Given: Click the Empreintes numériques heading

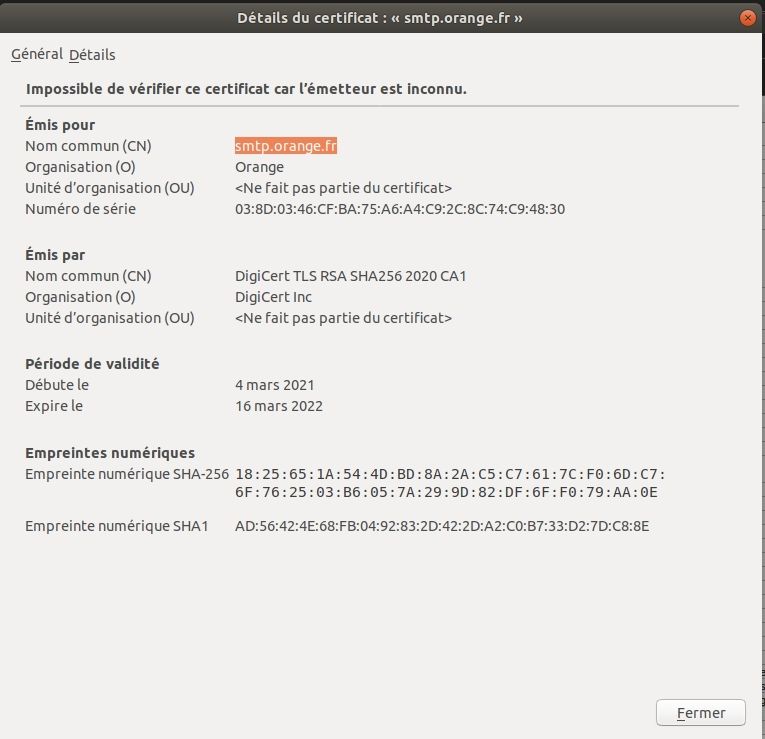Looking at the screenshot, I should (x=110, y=453).
